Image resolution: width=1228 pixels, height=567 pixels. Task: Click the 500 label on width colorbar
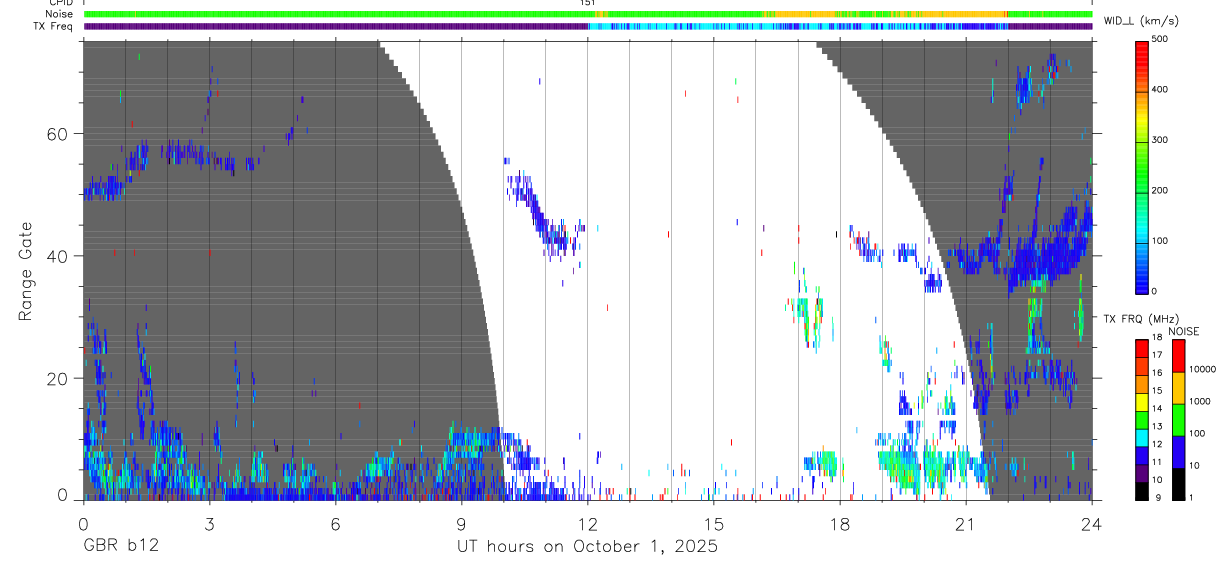(1162, 39)
